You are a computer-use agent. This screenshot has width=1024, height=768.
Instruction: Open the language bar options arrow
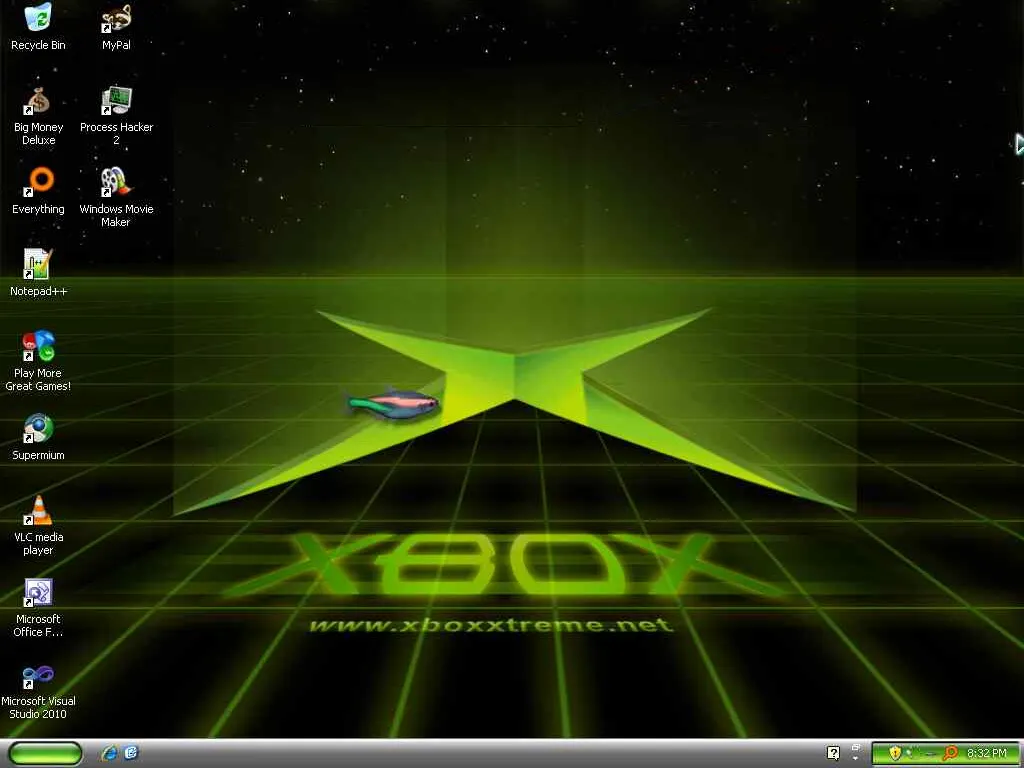[x=856, y=758]
